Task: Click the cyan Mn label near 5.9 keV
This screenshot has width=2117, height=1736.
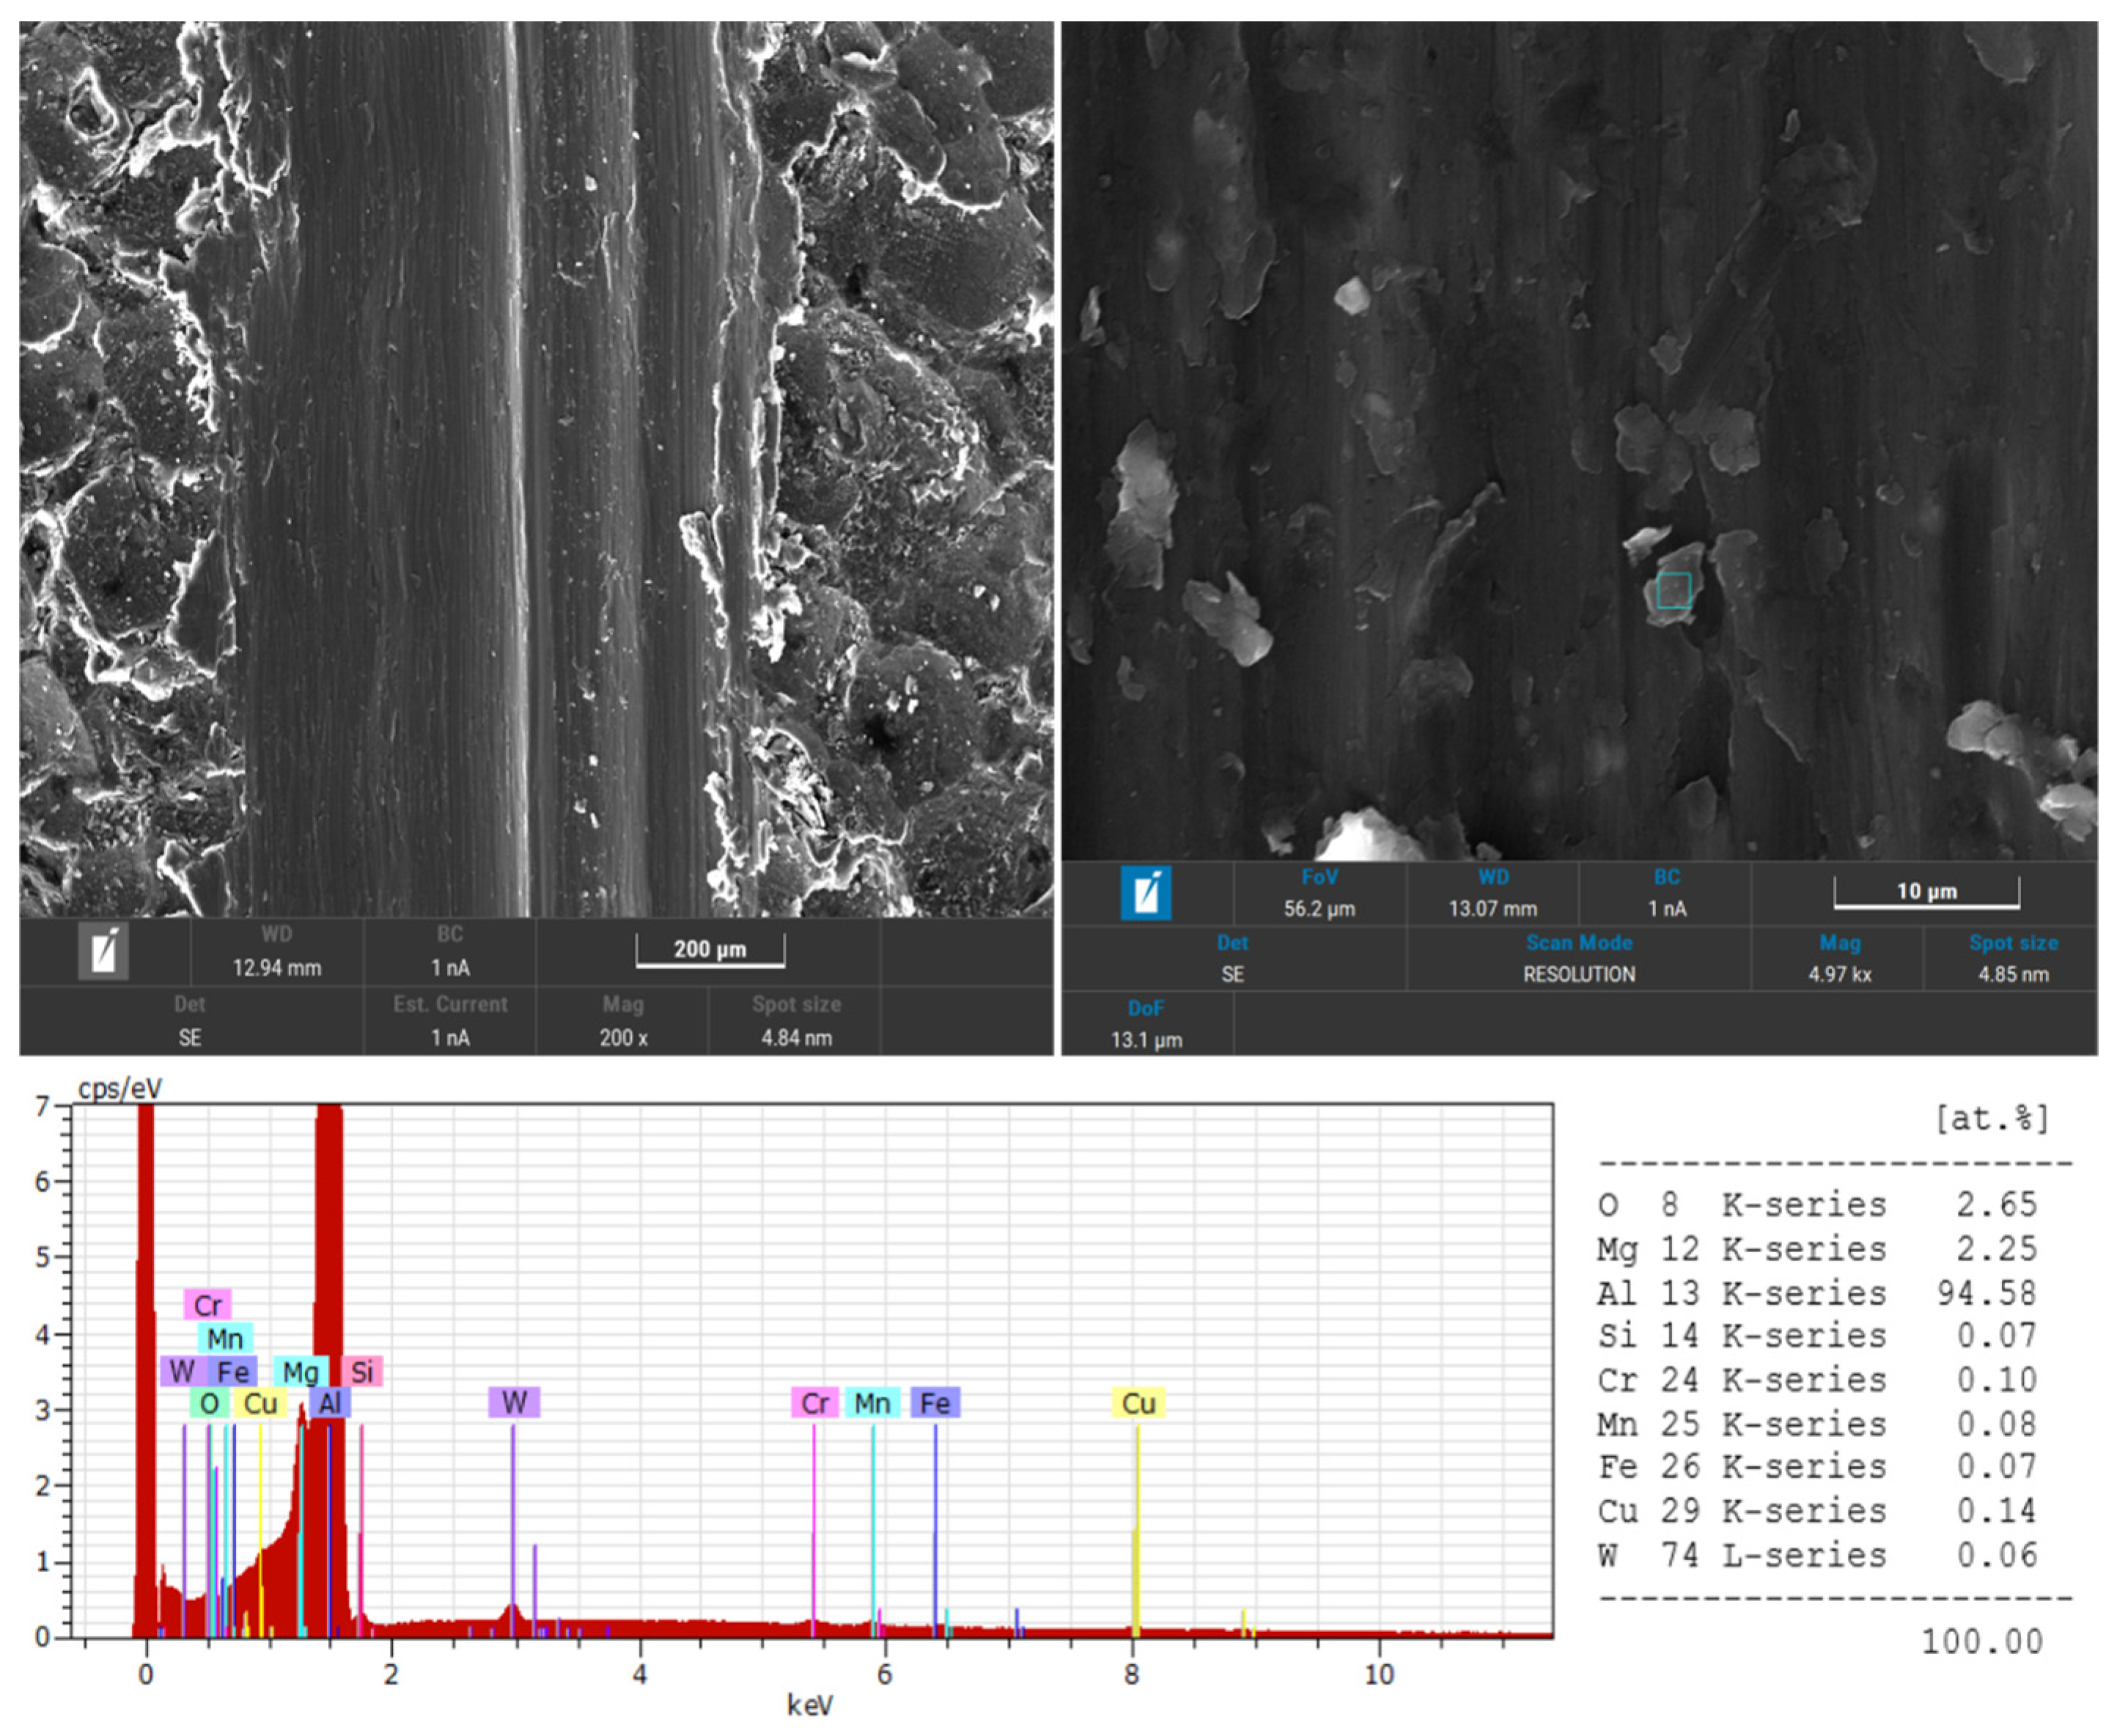Action: pyautogui.click(x=872, y=1403)
